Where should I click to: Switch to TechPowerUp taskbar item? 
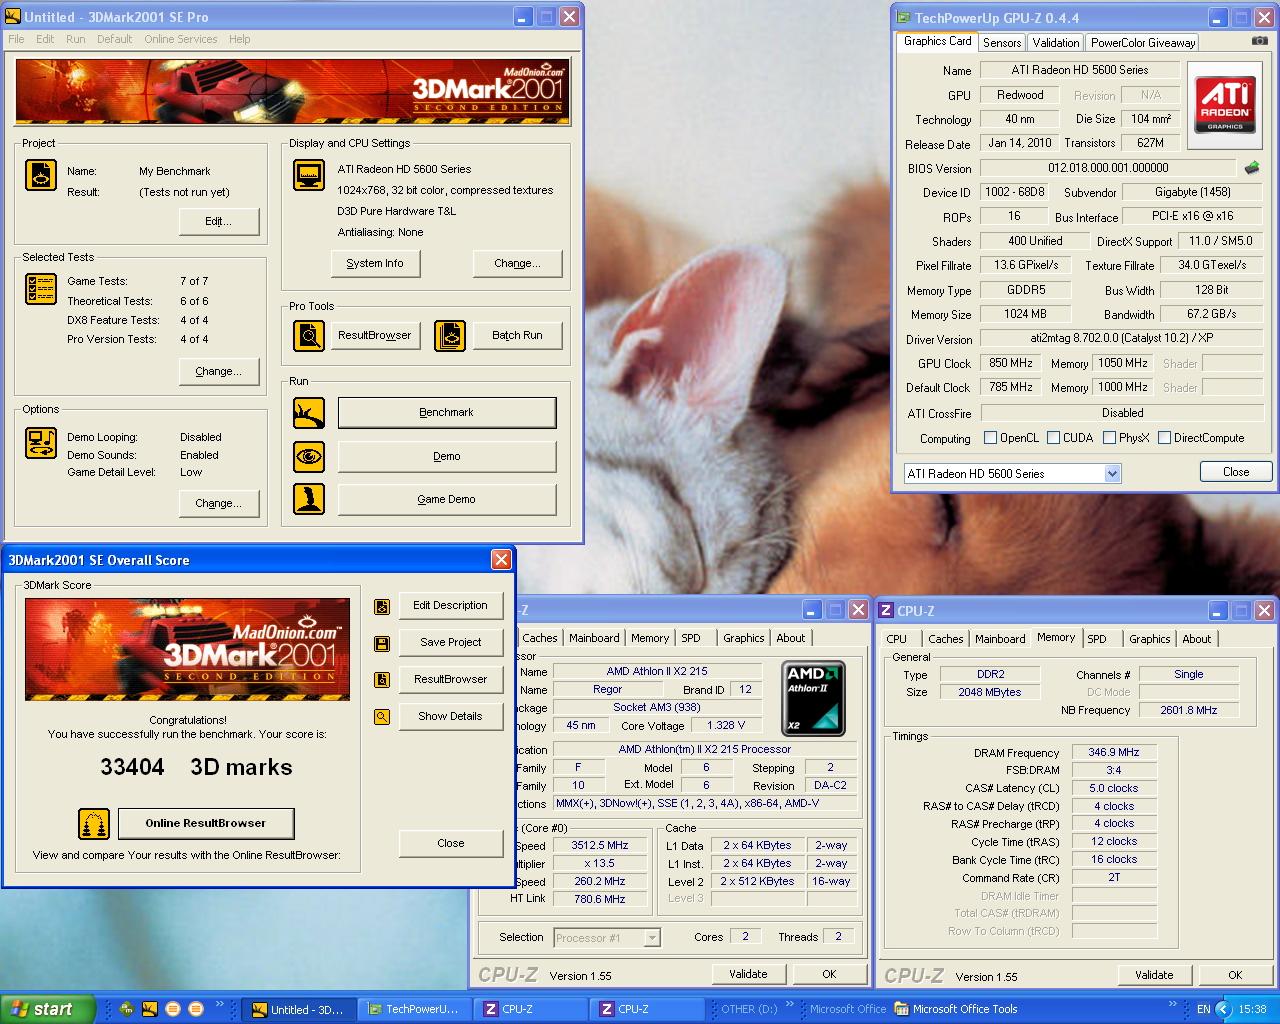pyautogui.click(x=413, y=1009)
